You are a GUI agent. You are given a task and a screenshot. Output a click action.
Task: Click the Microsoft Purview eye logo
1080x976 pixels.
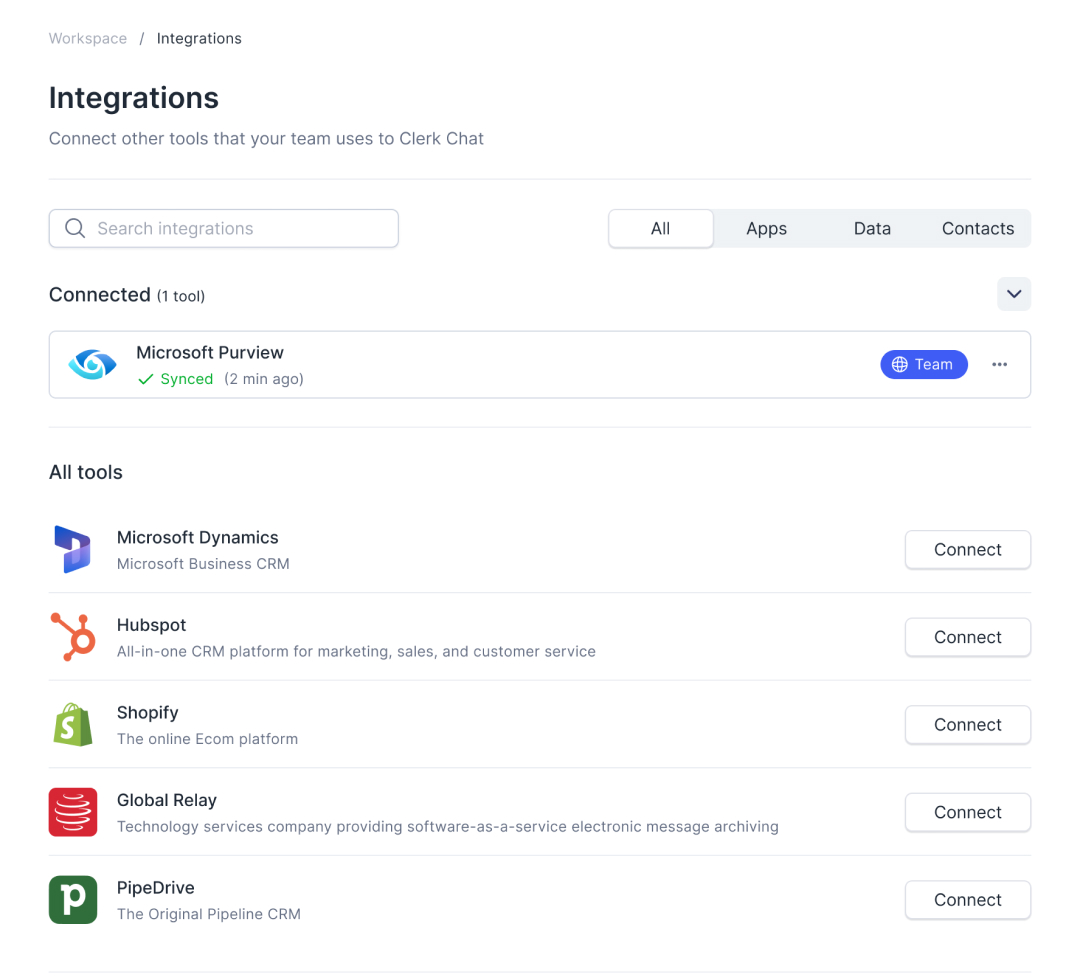click(x=92, y=364)
